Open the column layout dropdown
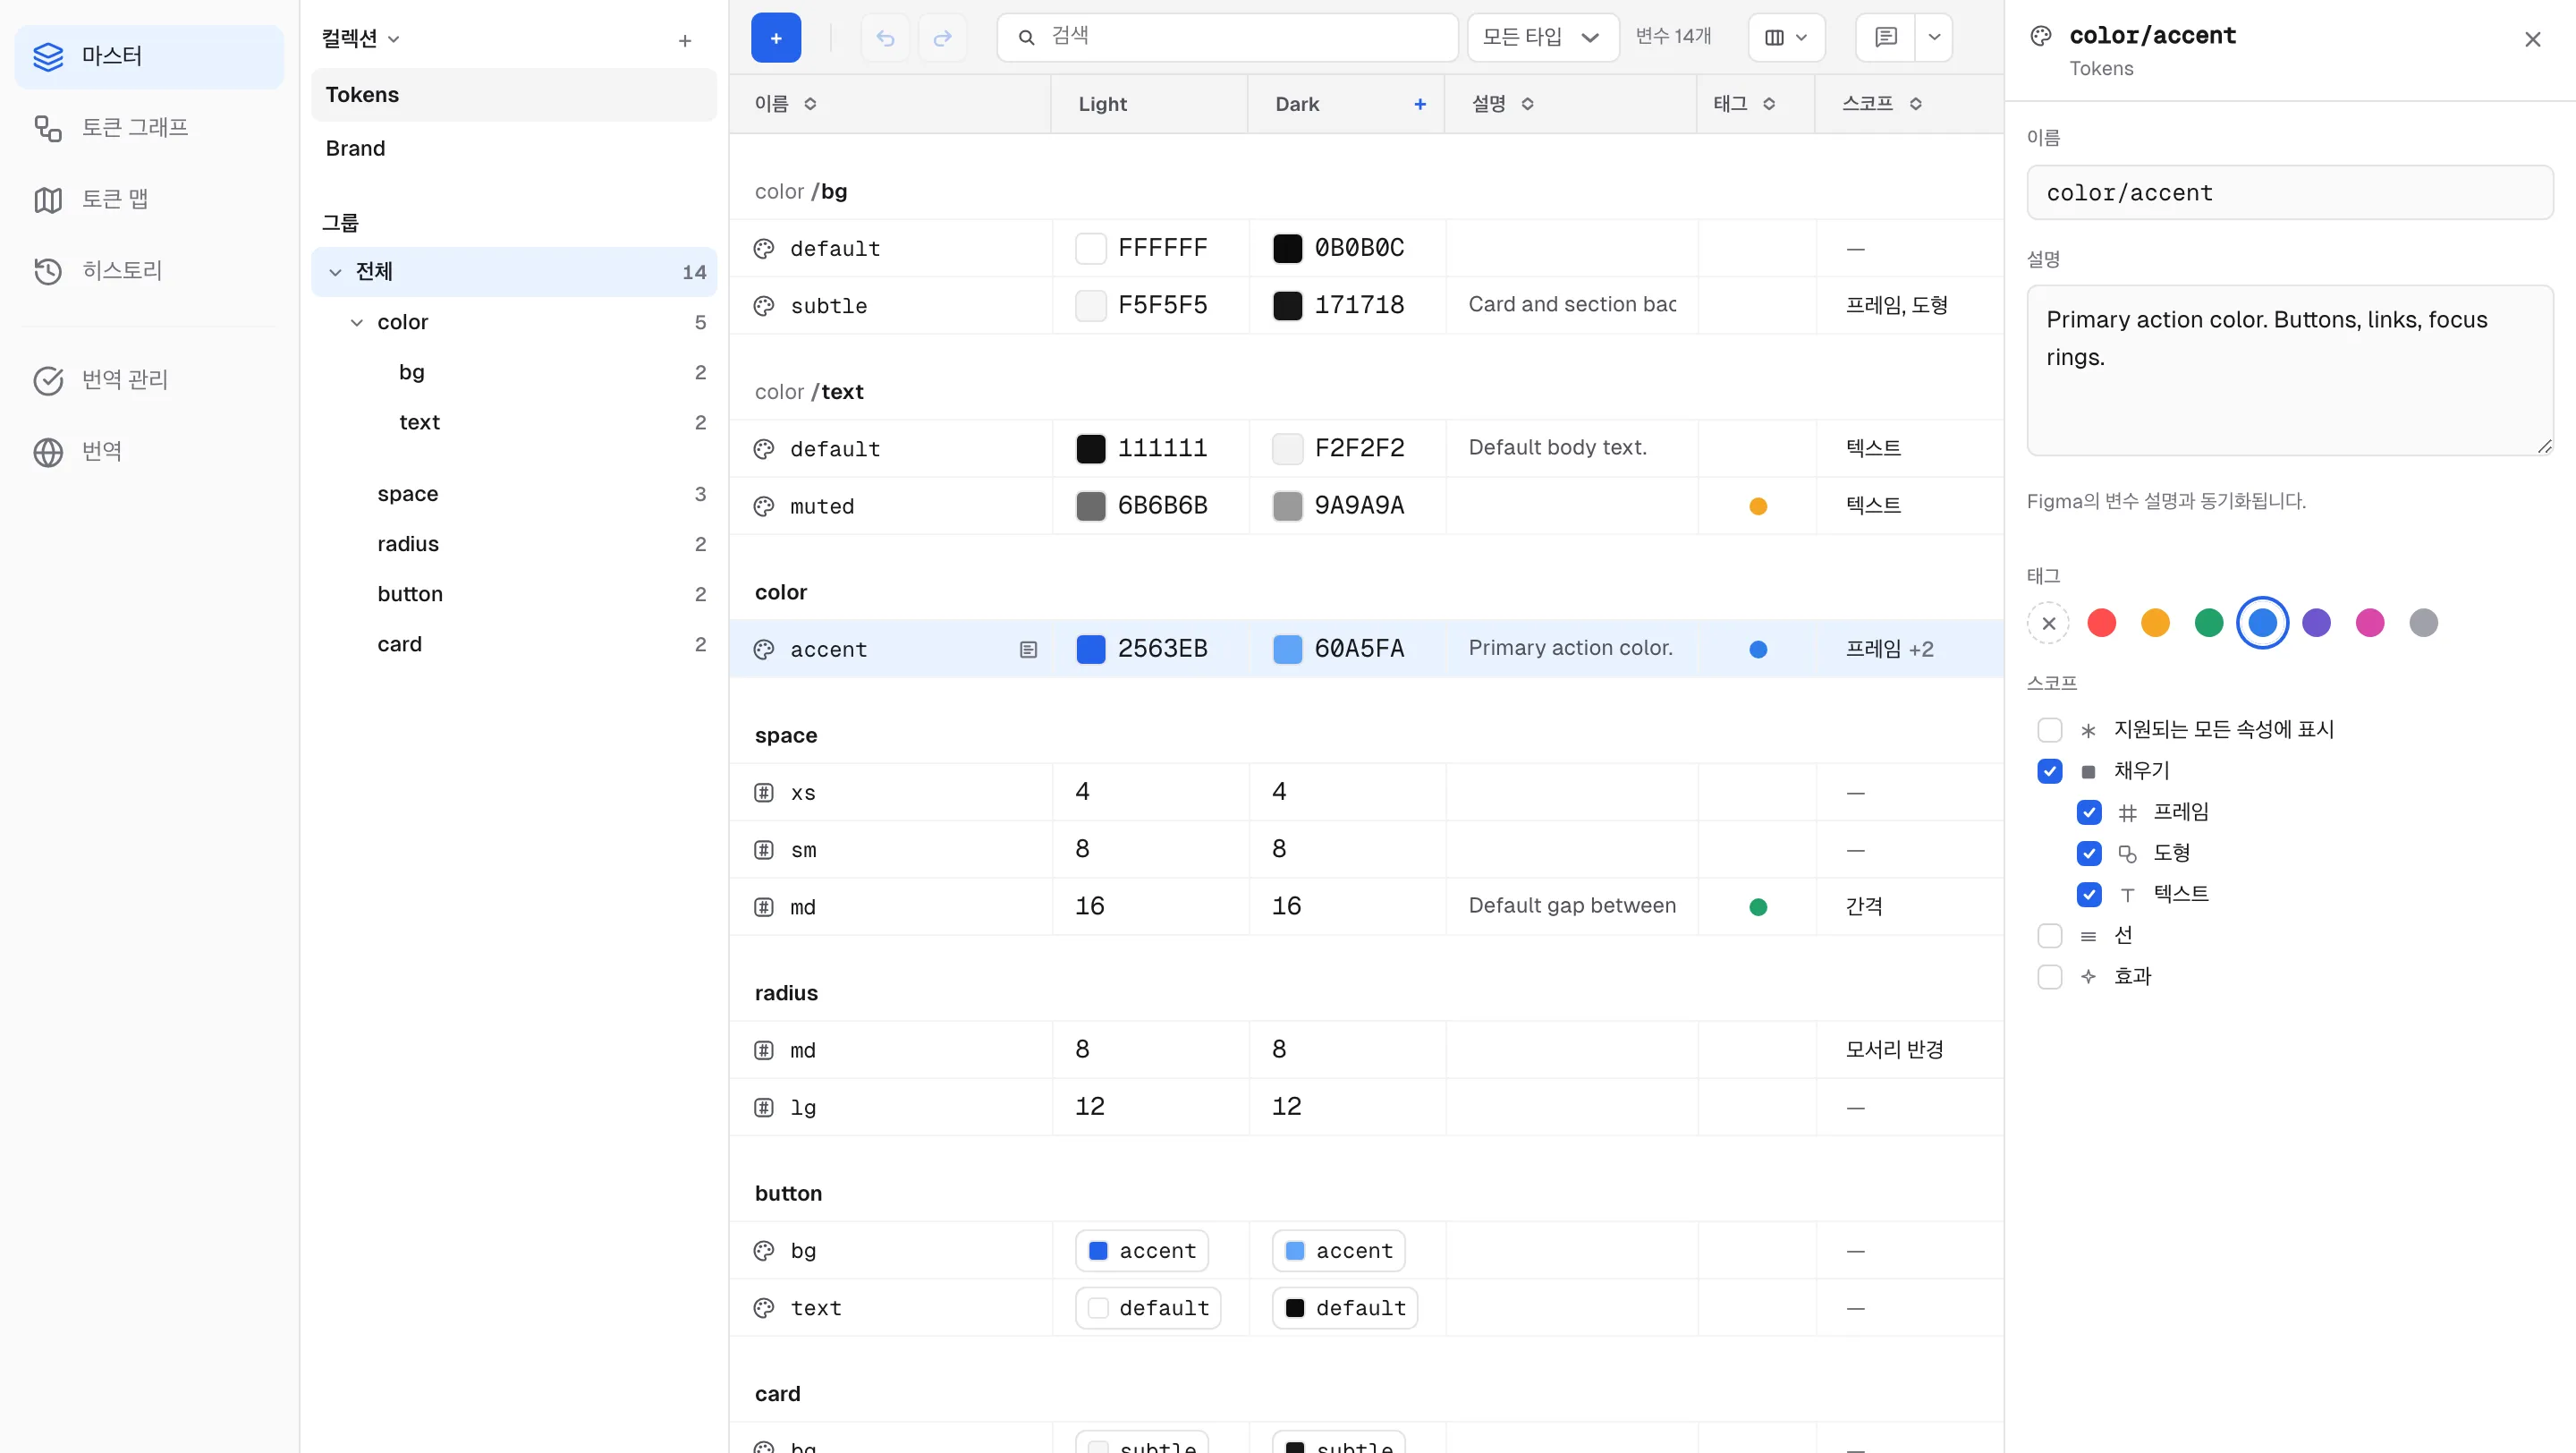2576x1453 pixels. point(1786,38)
